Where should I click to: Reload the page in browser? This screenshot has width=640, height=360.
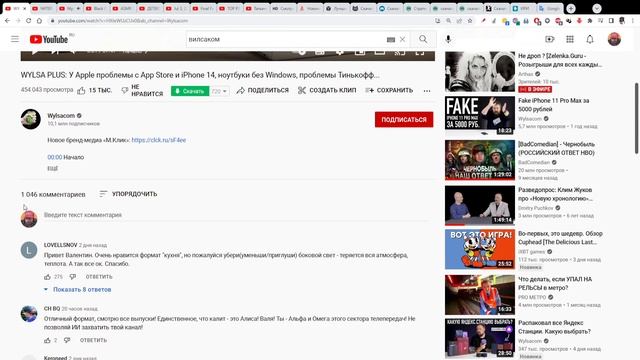point(28,20)
